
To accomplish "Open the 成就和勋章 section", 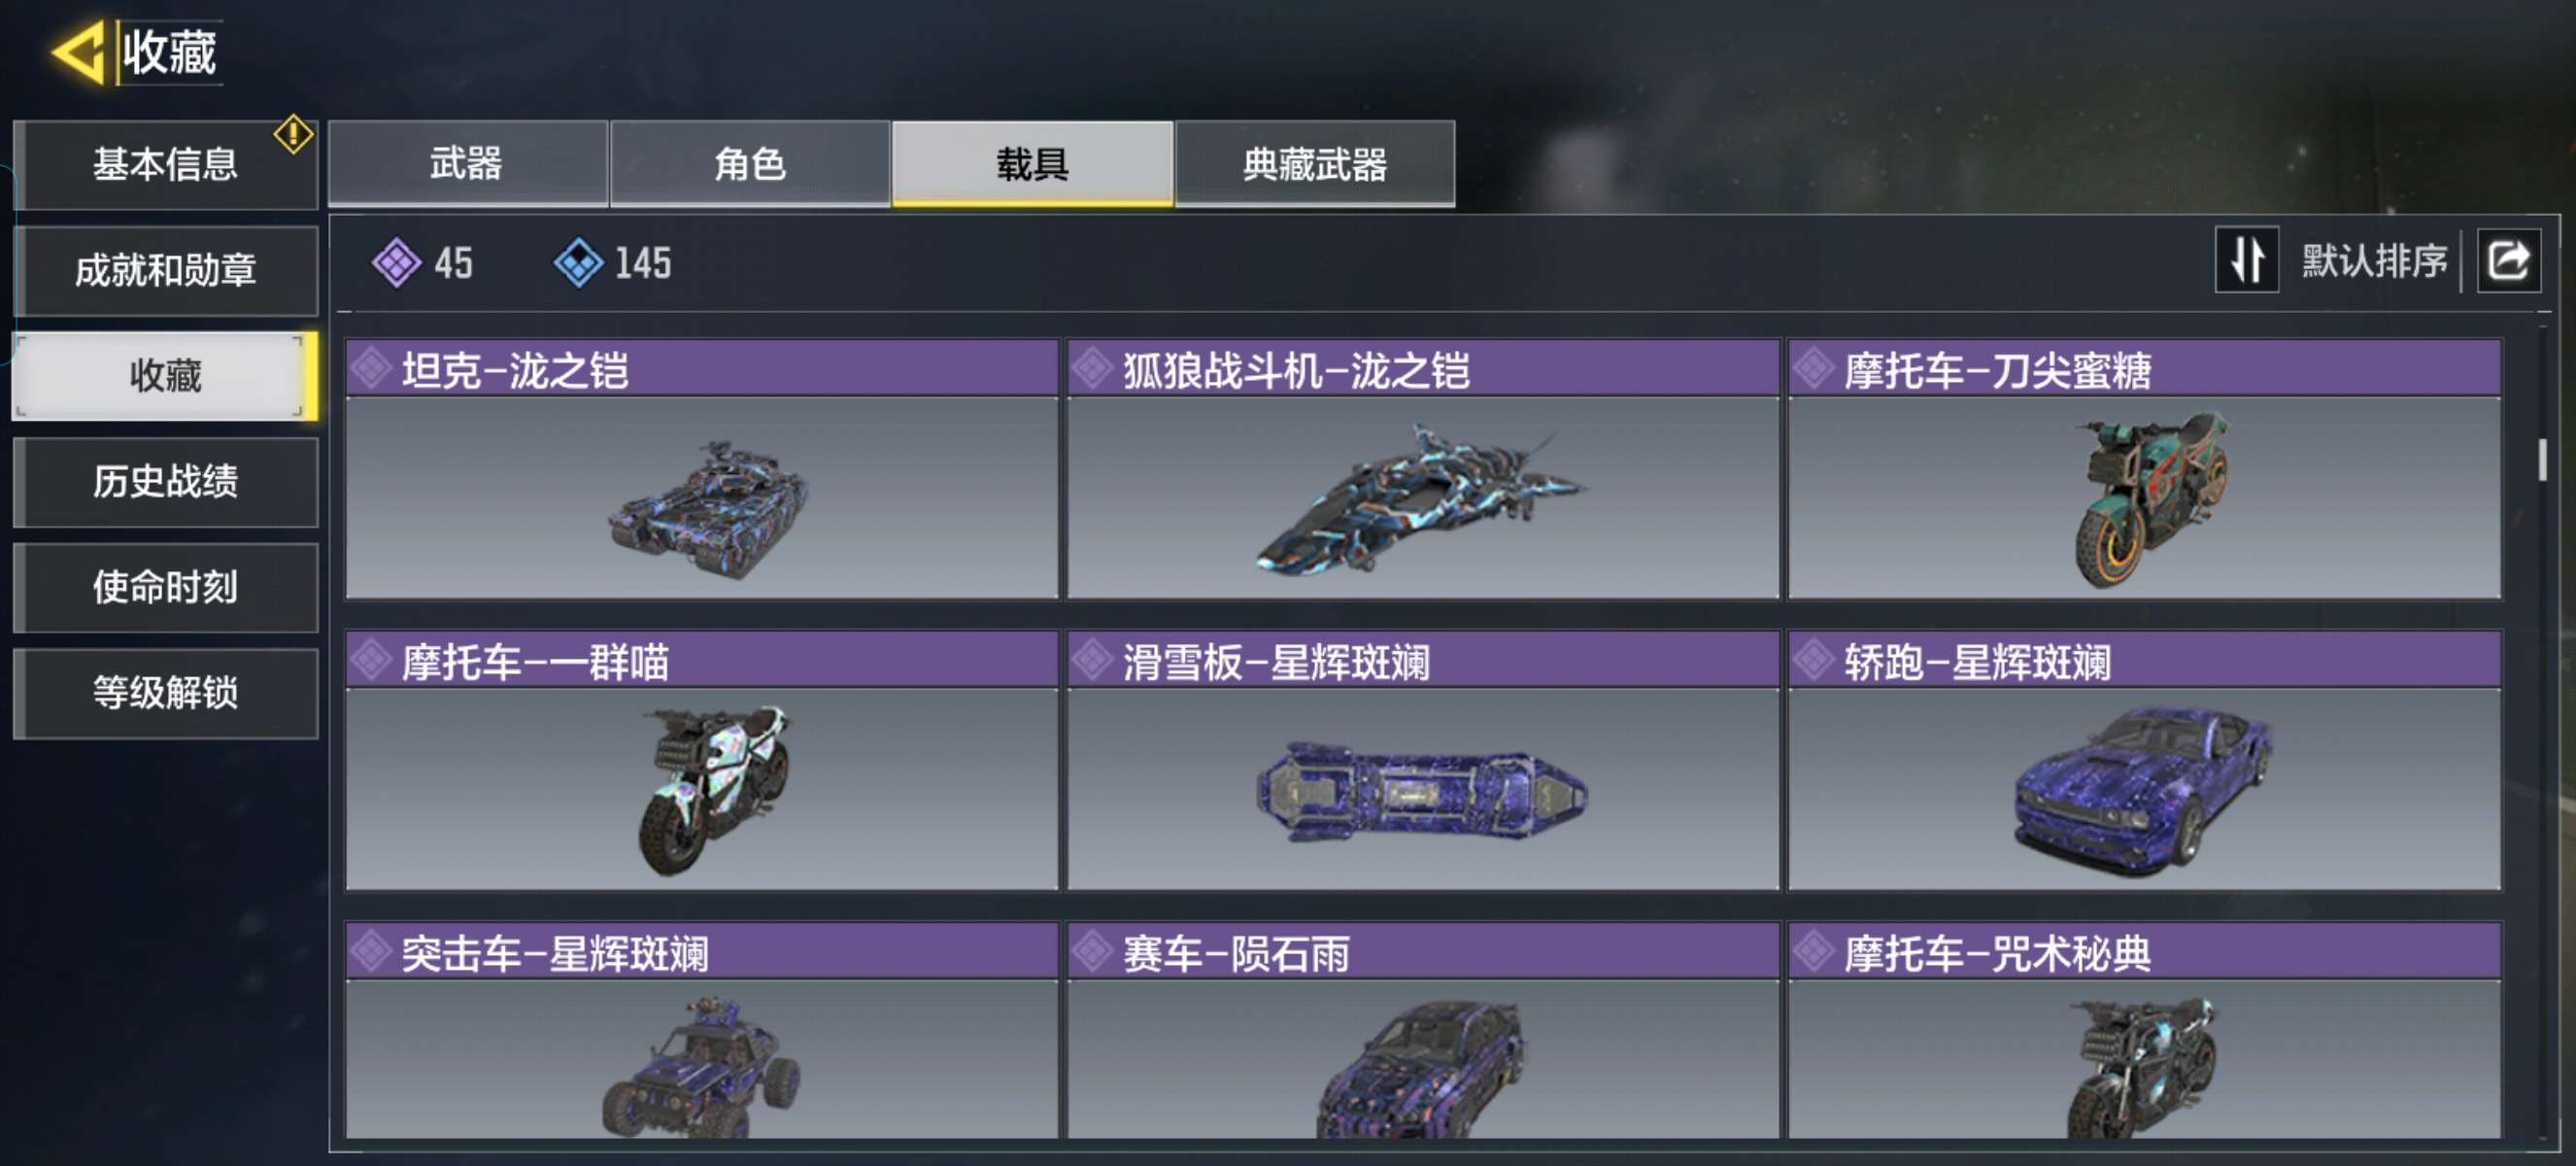I will pyautogui.click(x=166, y=270).
